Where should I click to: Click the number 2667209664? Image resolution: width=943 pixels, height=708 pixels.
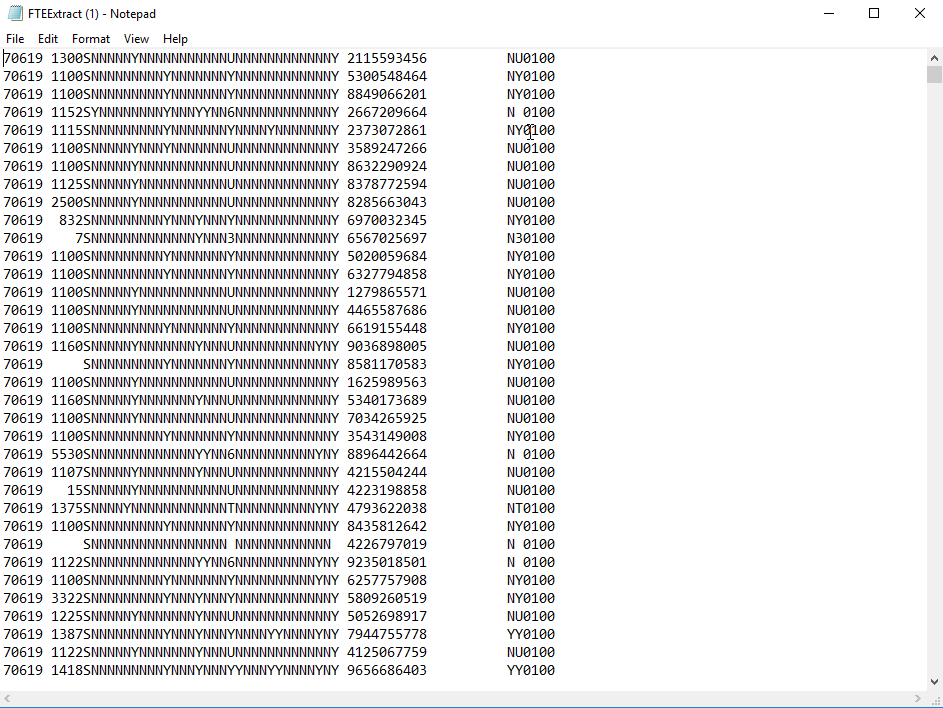click(x=387, y=112)
